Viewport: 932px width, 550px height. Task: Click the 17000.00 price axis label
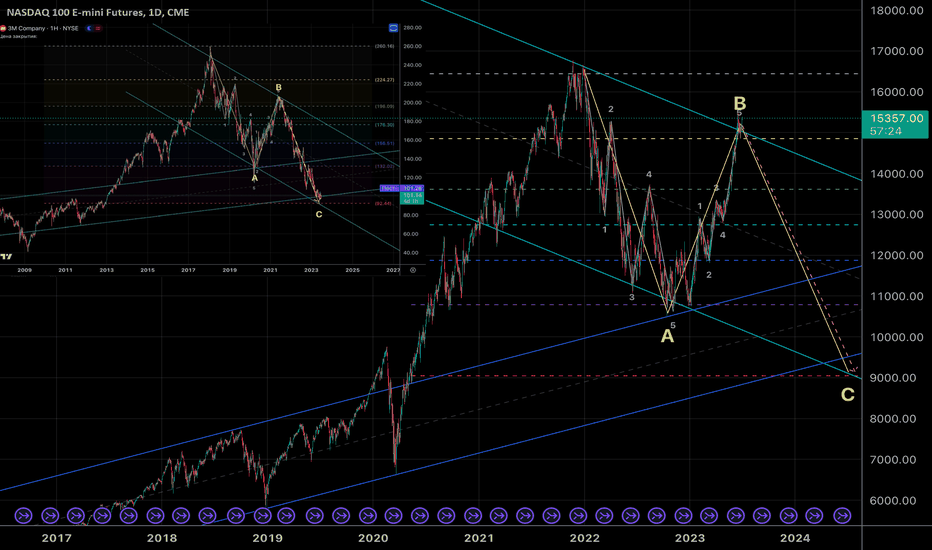[896, 51]
